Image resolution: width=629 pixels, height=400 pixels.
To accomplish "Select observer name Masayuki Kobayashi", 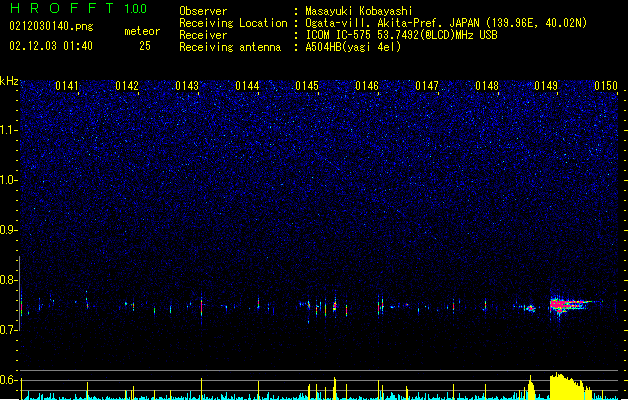I will (x=359, y=11).
